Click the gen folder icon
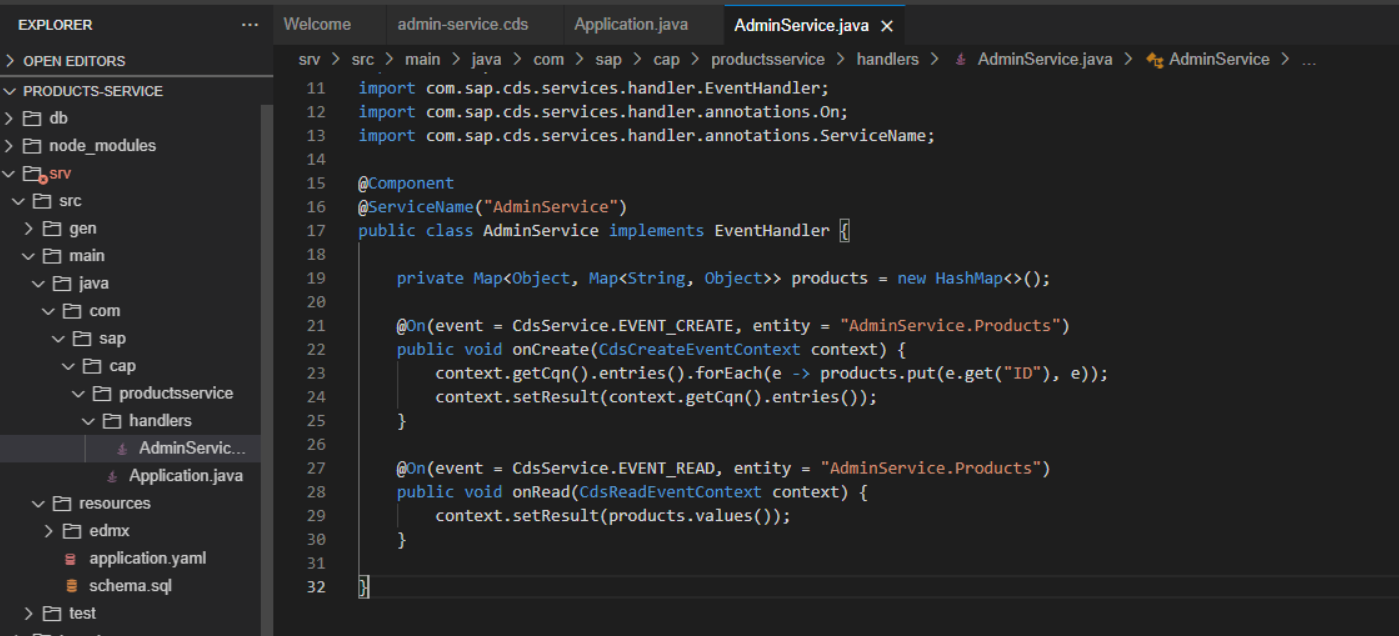Image resolution: width=1399 pixels, height=636 pixels. pos(52,228)
